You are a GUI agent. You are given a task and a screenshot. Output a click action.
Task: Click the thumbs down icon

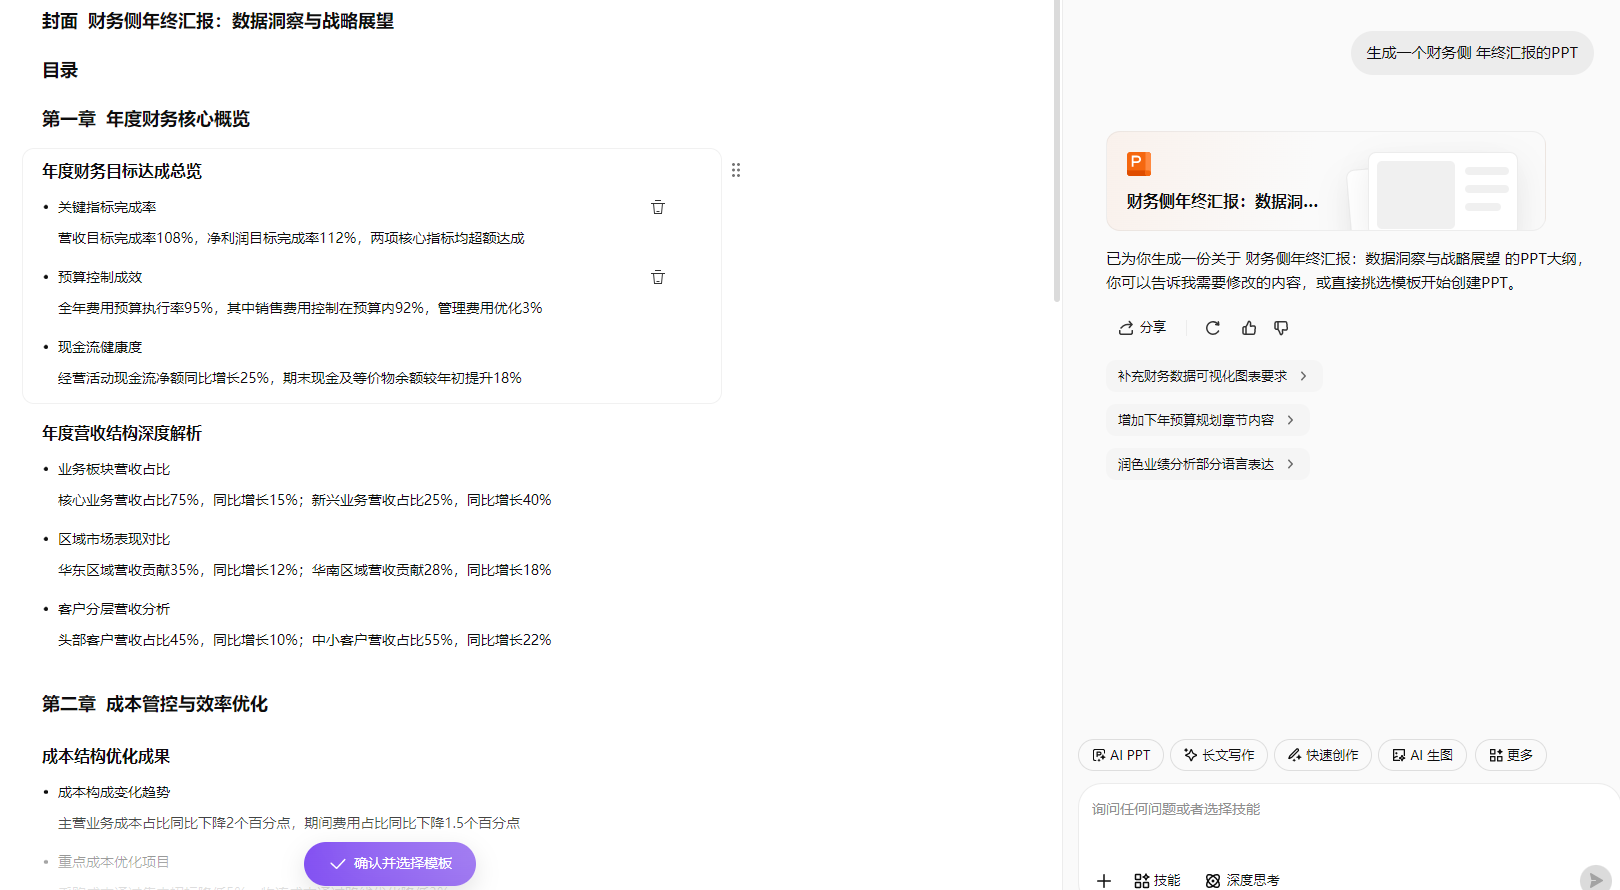point(1281,328)
